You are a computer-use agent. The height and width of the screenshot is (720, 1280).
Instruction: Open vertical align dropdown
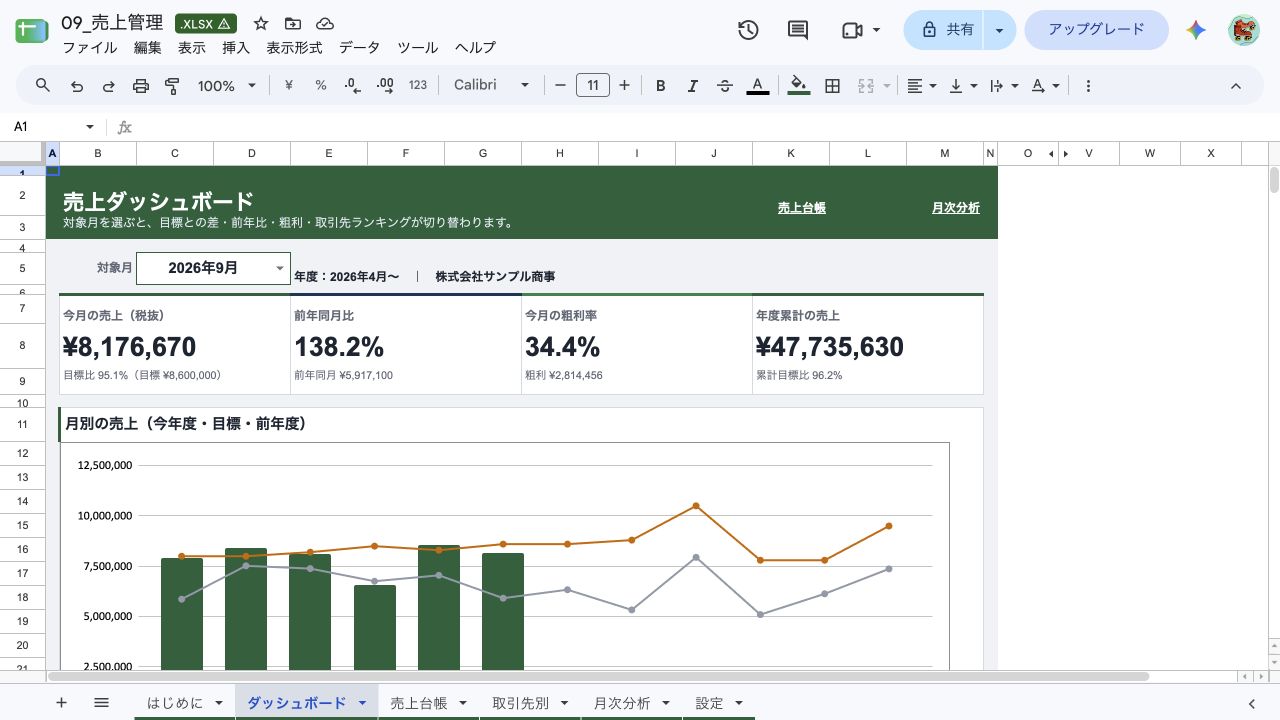tap(962, 86)
